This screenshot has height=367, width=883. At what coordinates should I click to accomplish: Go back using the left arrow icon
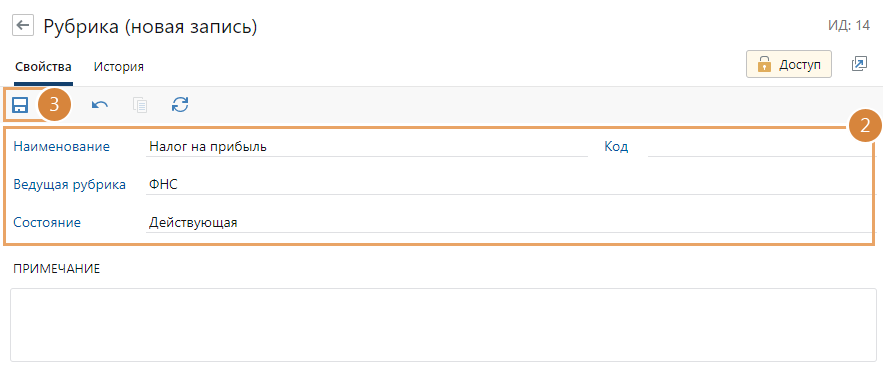(23, 25)
